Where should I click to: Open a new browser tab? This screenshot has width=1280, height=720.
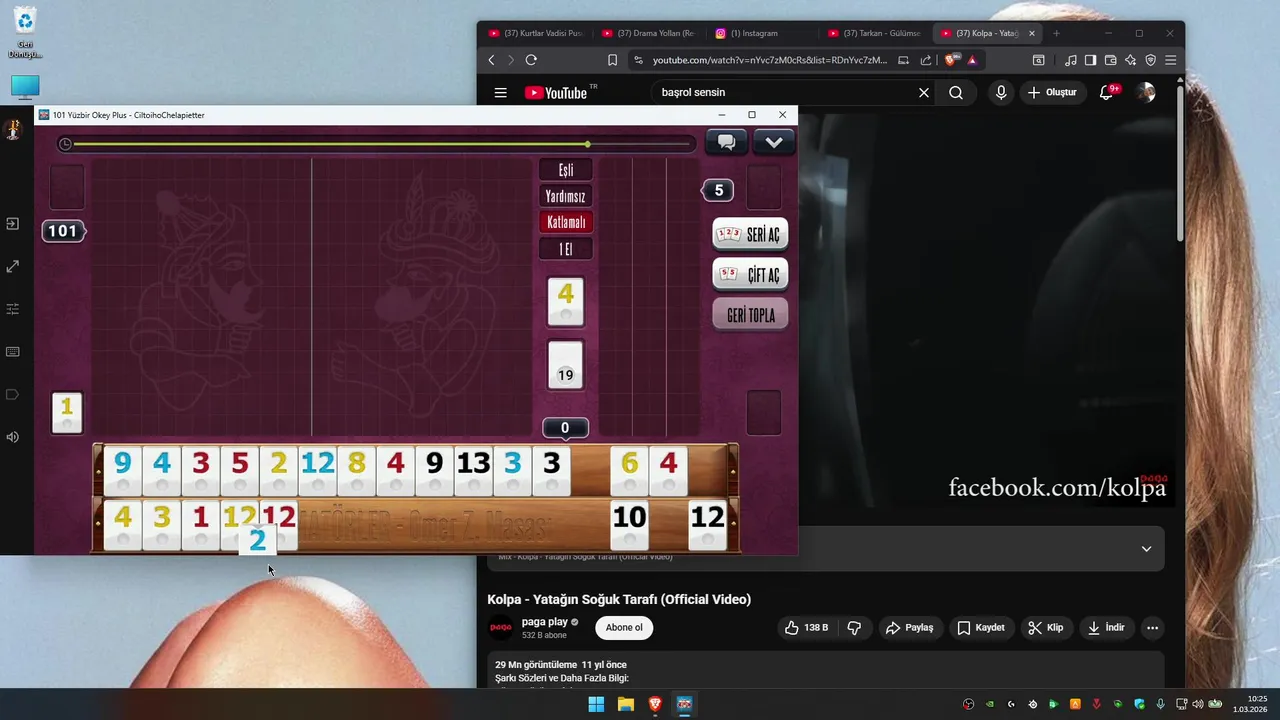(x=1056, y=33)
